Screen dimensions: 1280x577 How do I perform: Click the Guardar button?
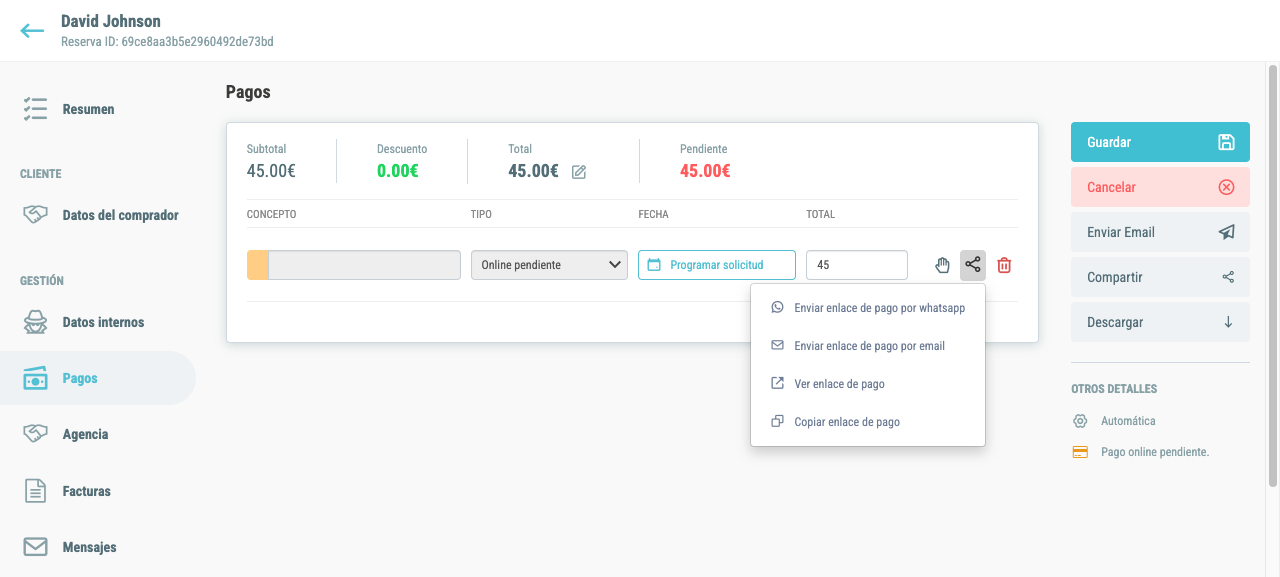coord(1160,142)
